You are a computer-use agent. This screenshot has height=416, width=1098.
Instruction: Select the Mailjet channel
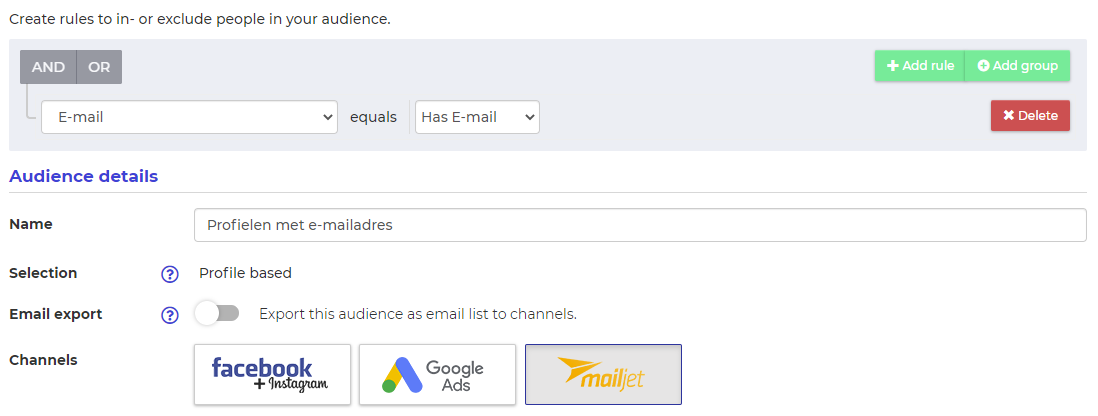[604, 374]
